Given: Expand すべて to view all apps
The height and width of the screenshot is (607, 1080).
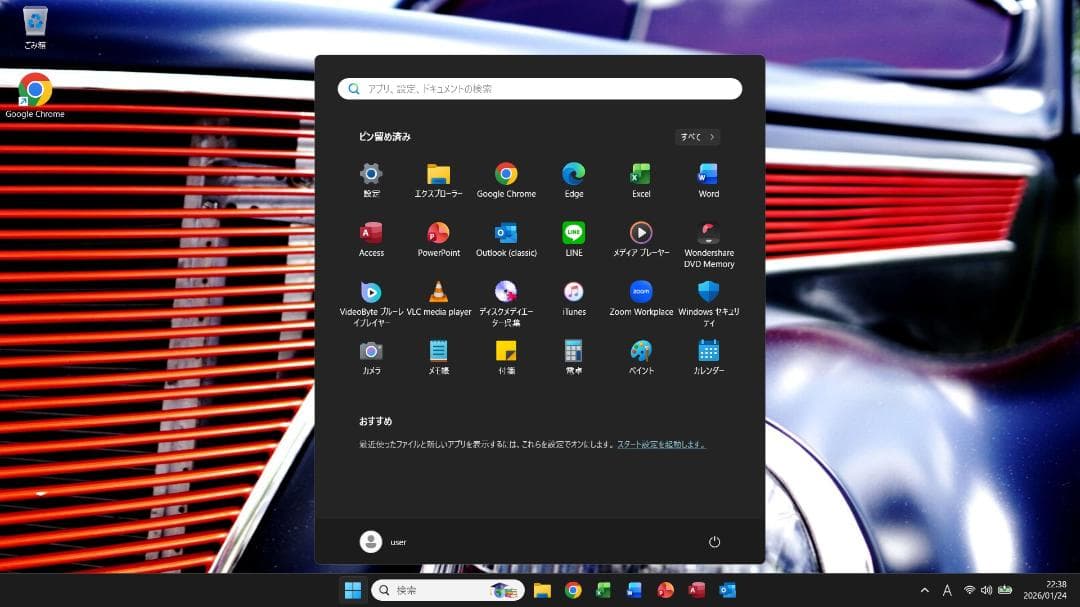Looking at the screenshot, I should [695, 137].
